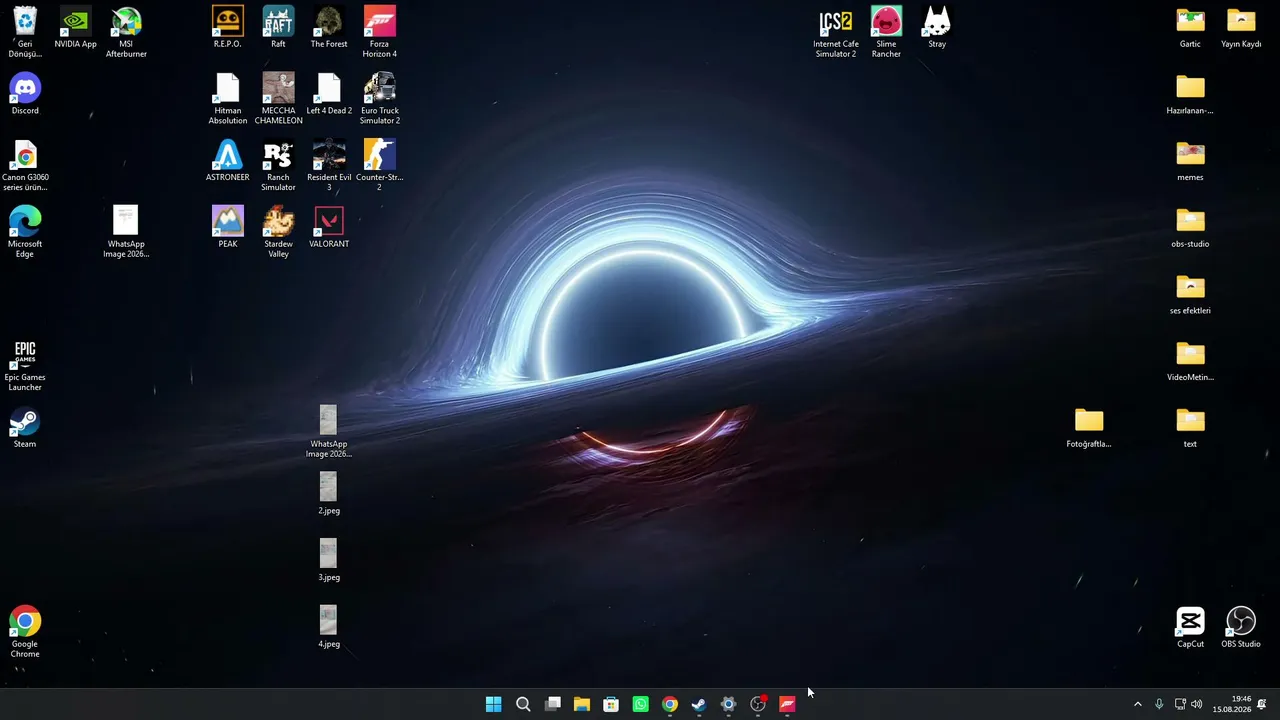Image resolution: width=1280 pixels, height=720 pixels.
Task: Select the Yayın Kaydı folder
Action: click(1241, 28)
